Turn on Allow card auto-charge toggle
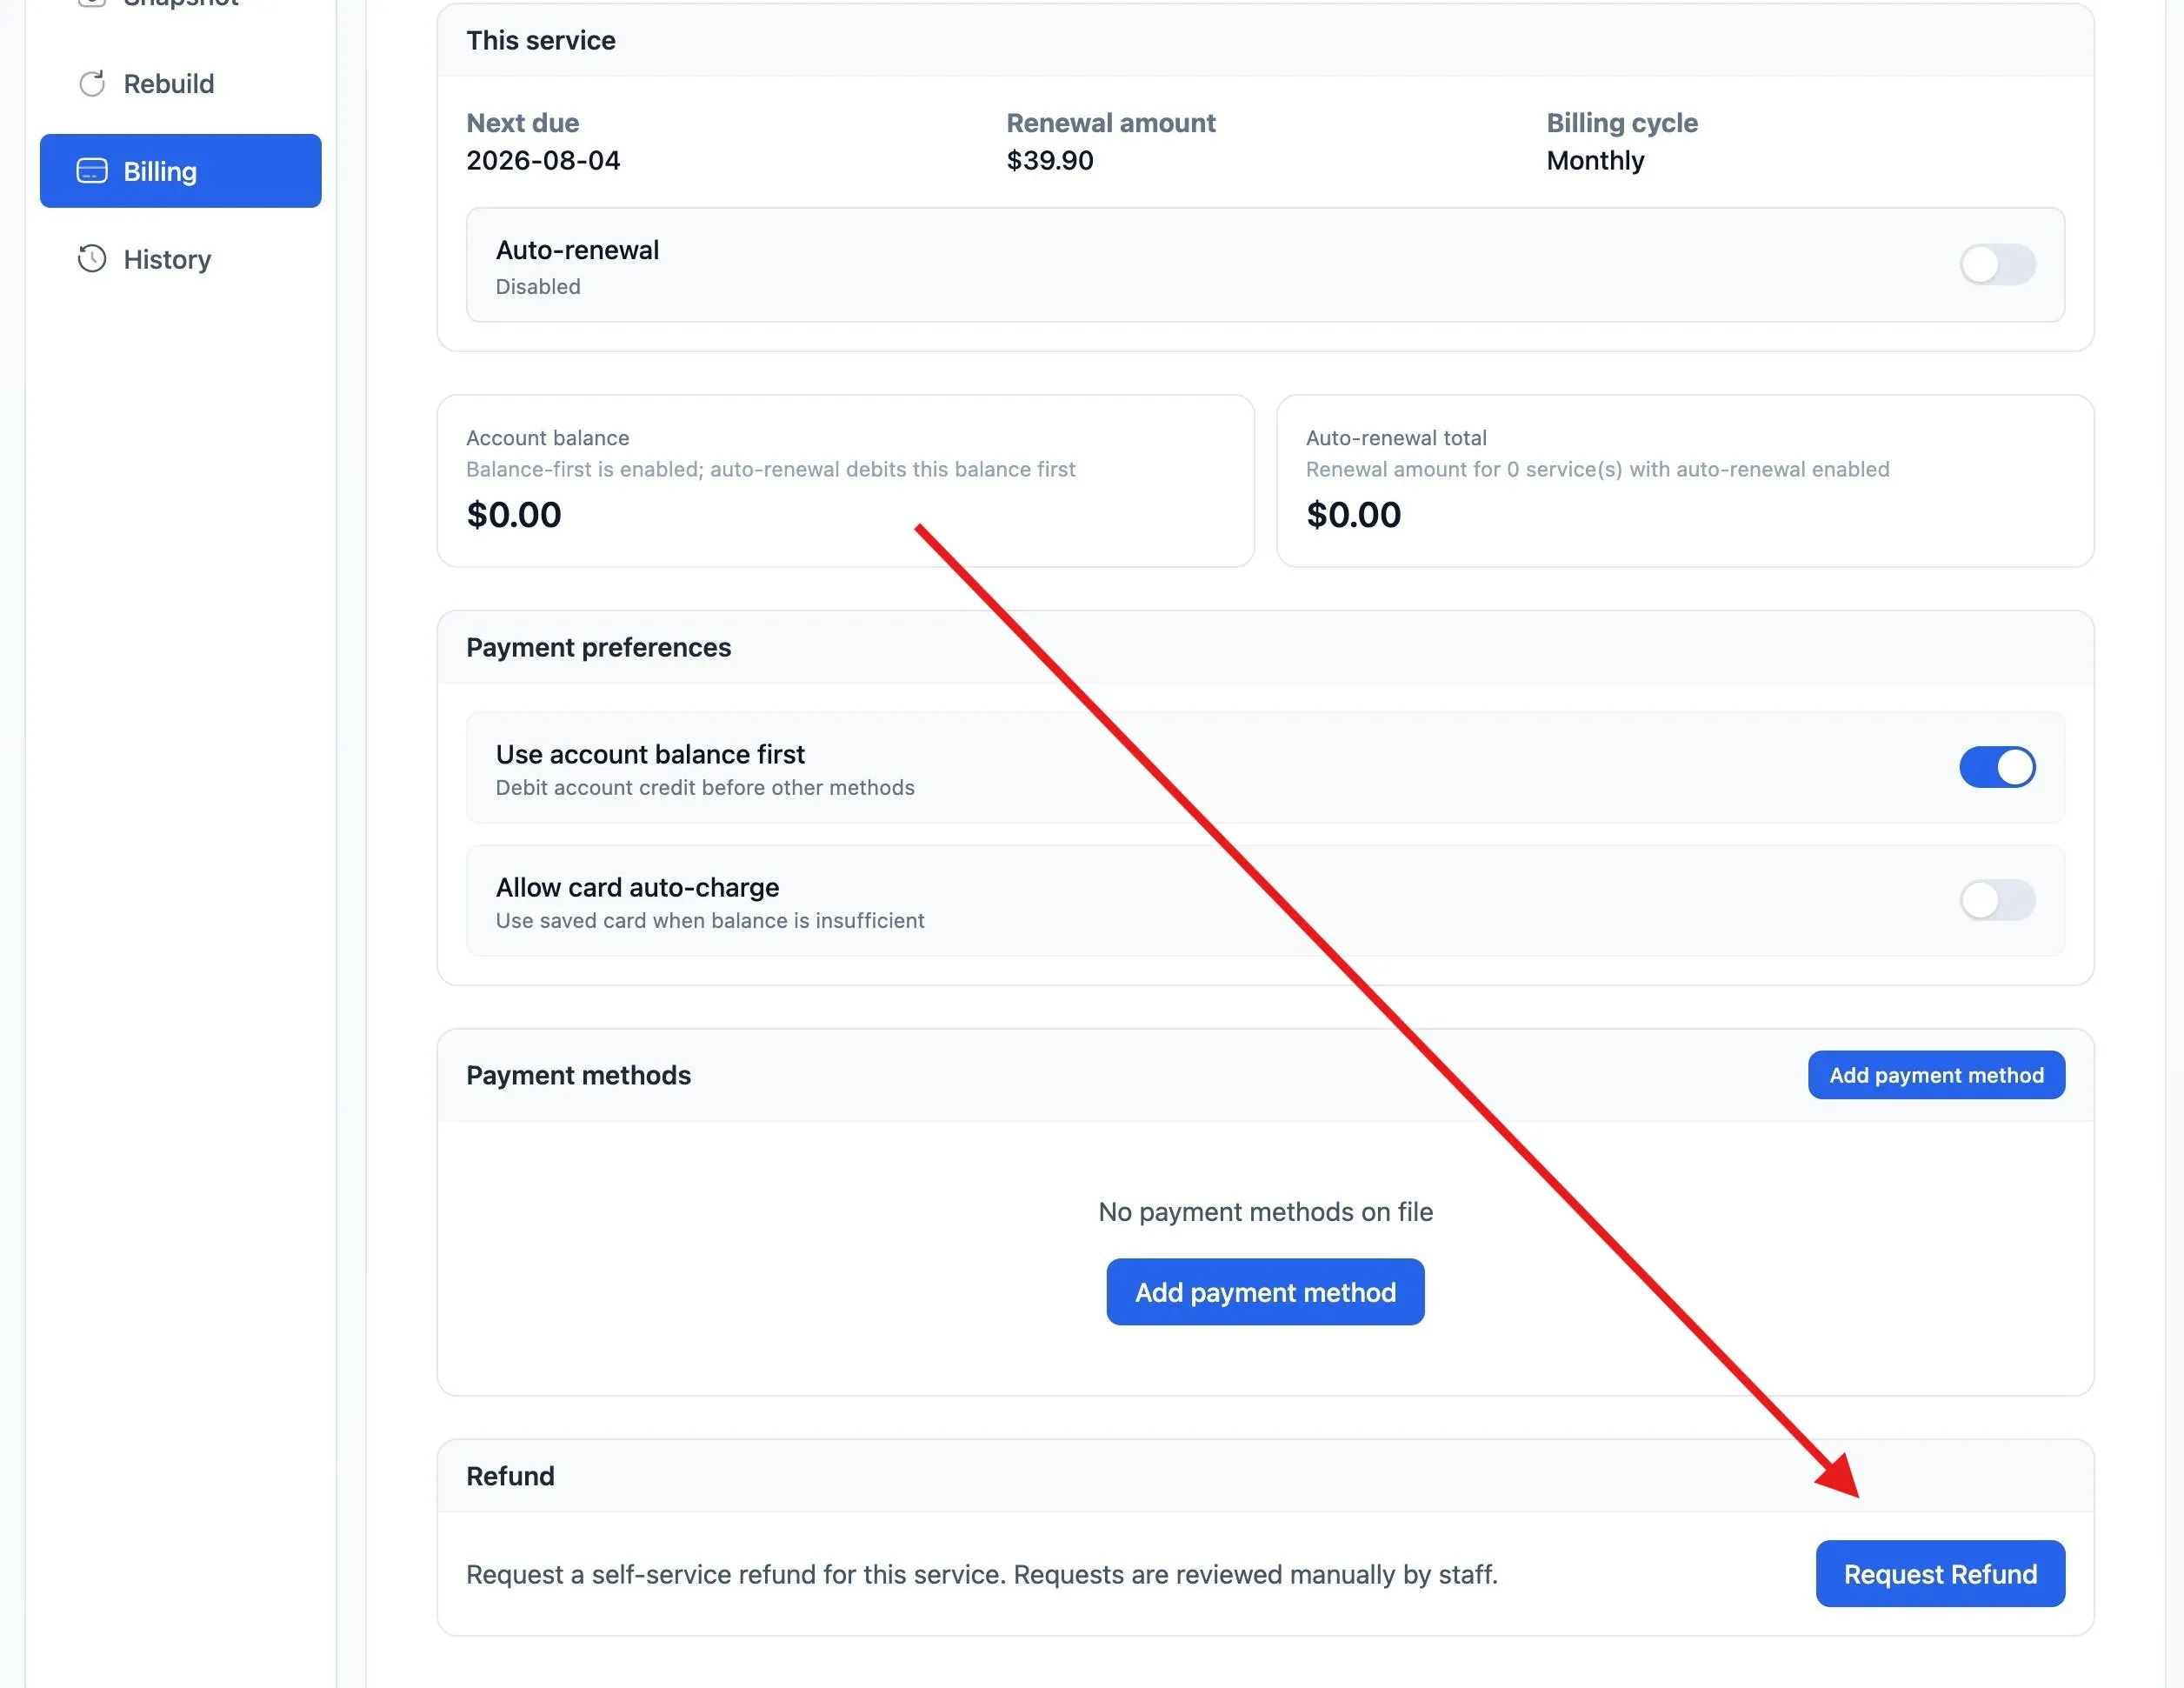 coord(1997,900)
